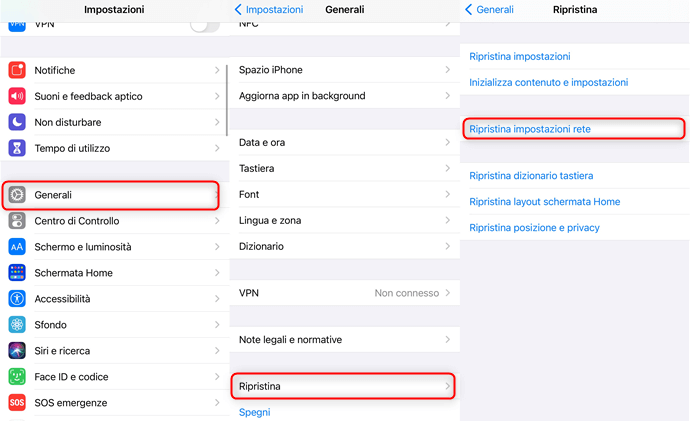Go back to Impostazioni
Screen dimensions: 690x421
(269, 10)
